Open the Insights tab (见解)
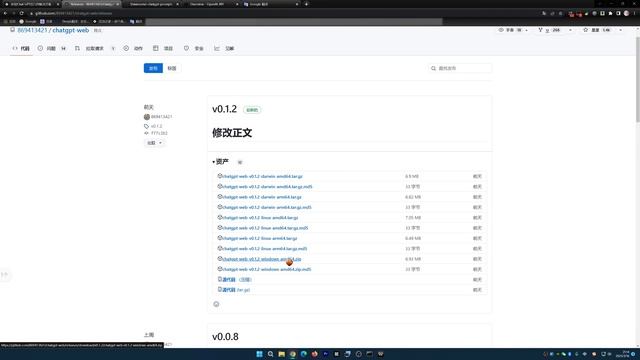This screenshot has width=640, height=360. [224, 48]
